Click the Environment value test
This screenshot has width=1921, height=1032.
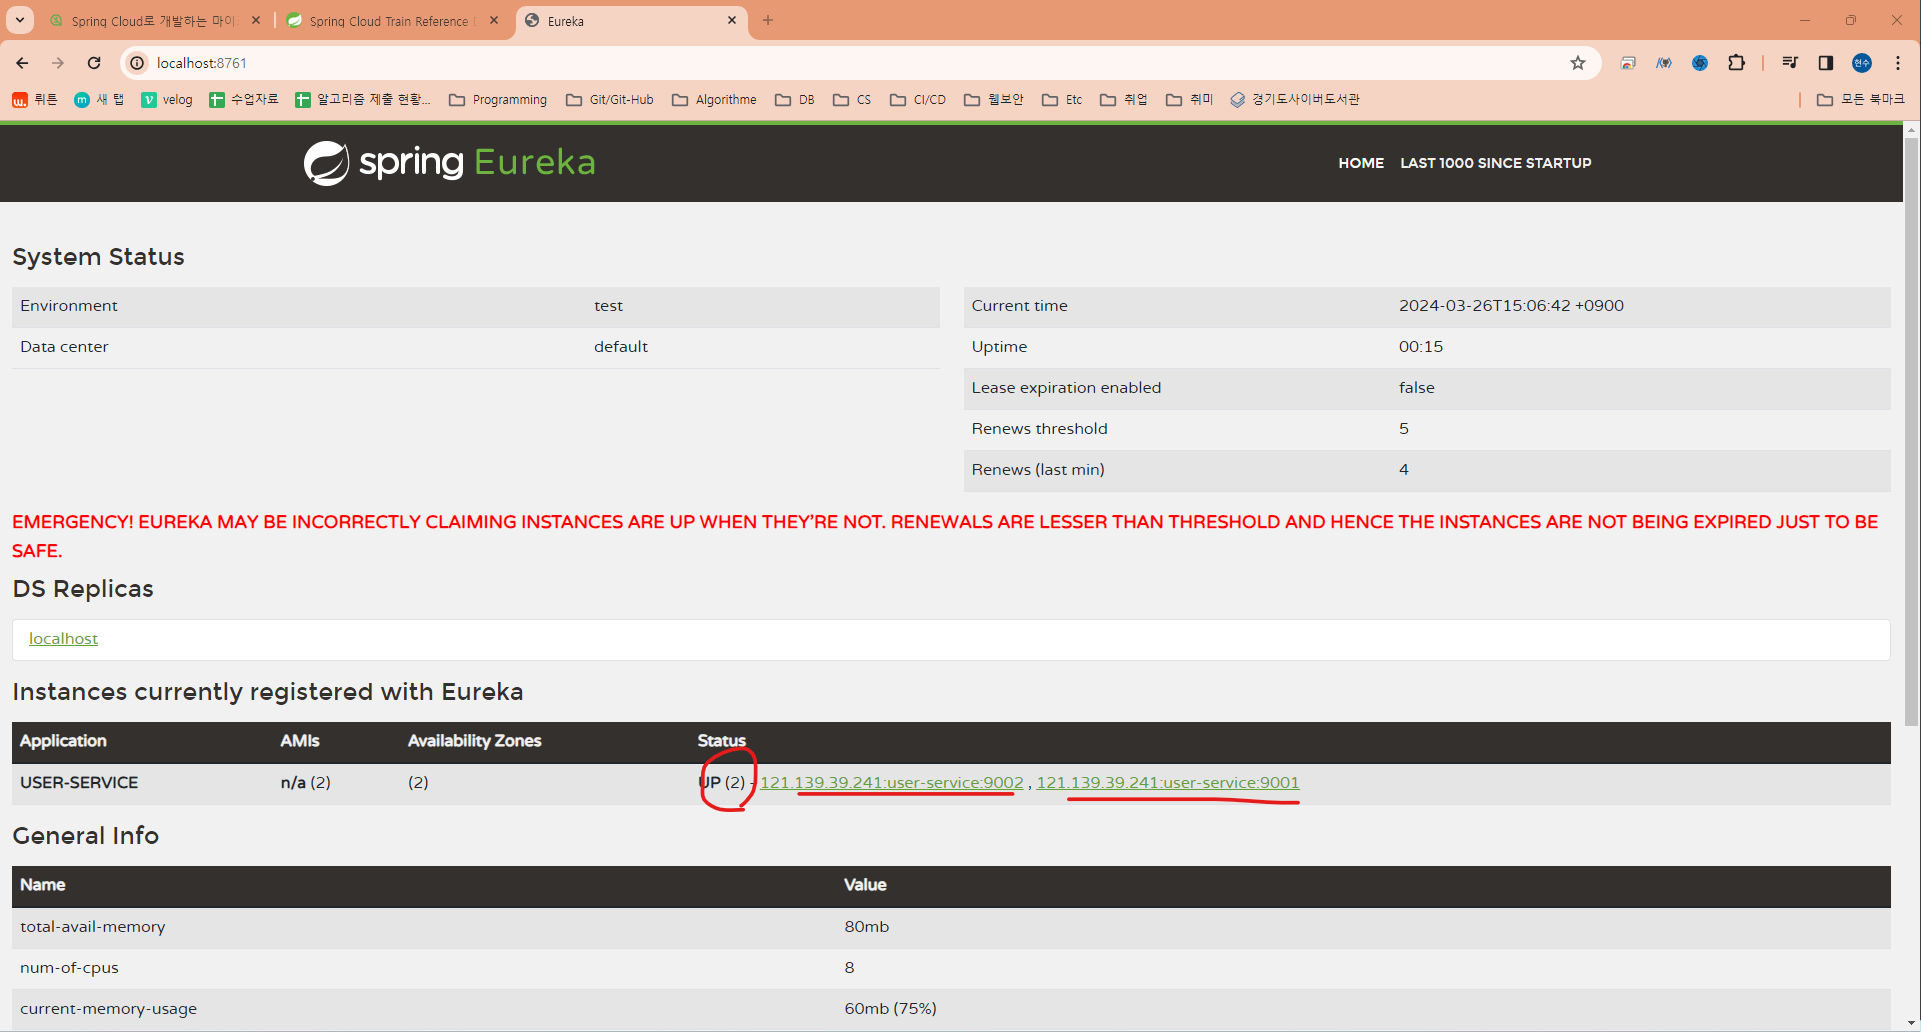[608, 306]
